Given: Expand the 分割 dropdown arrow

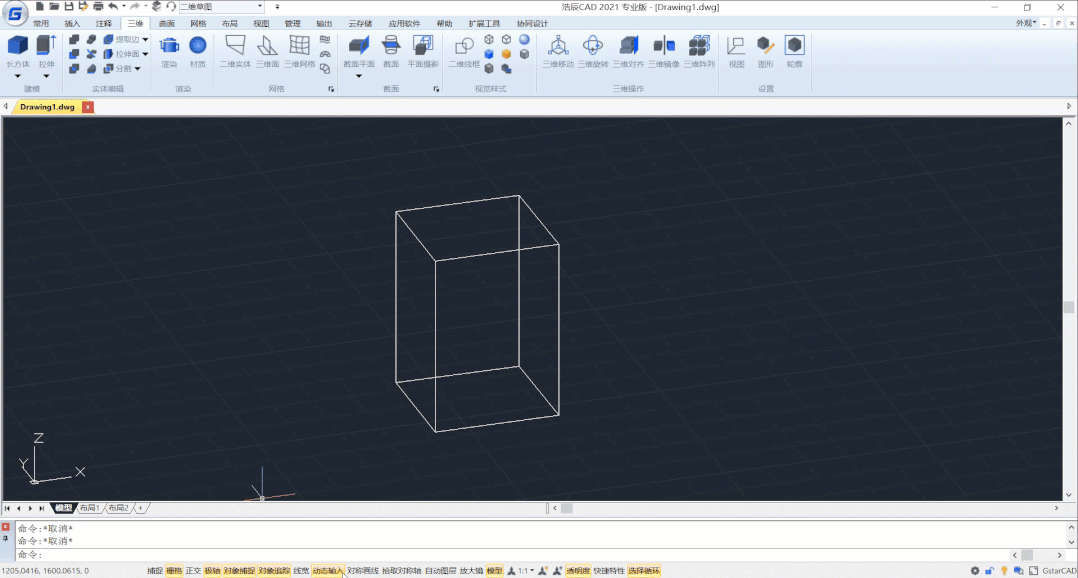Looking at the screenshot, I should point(138,69).
